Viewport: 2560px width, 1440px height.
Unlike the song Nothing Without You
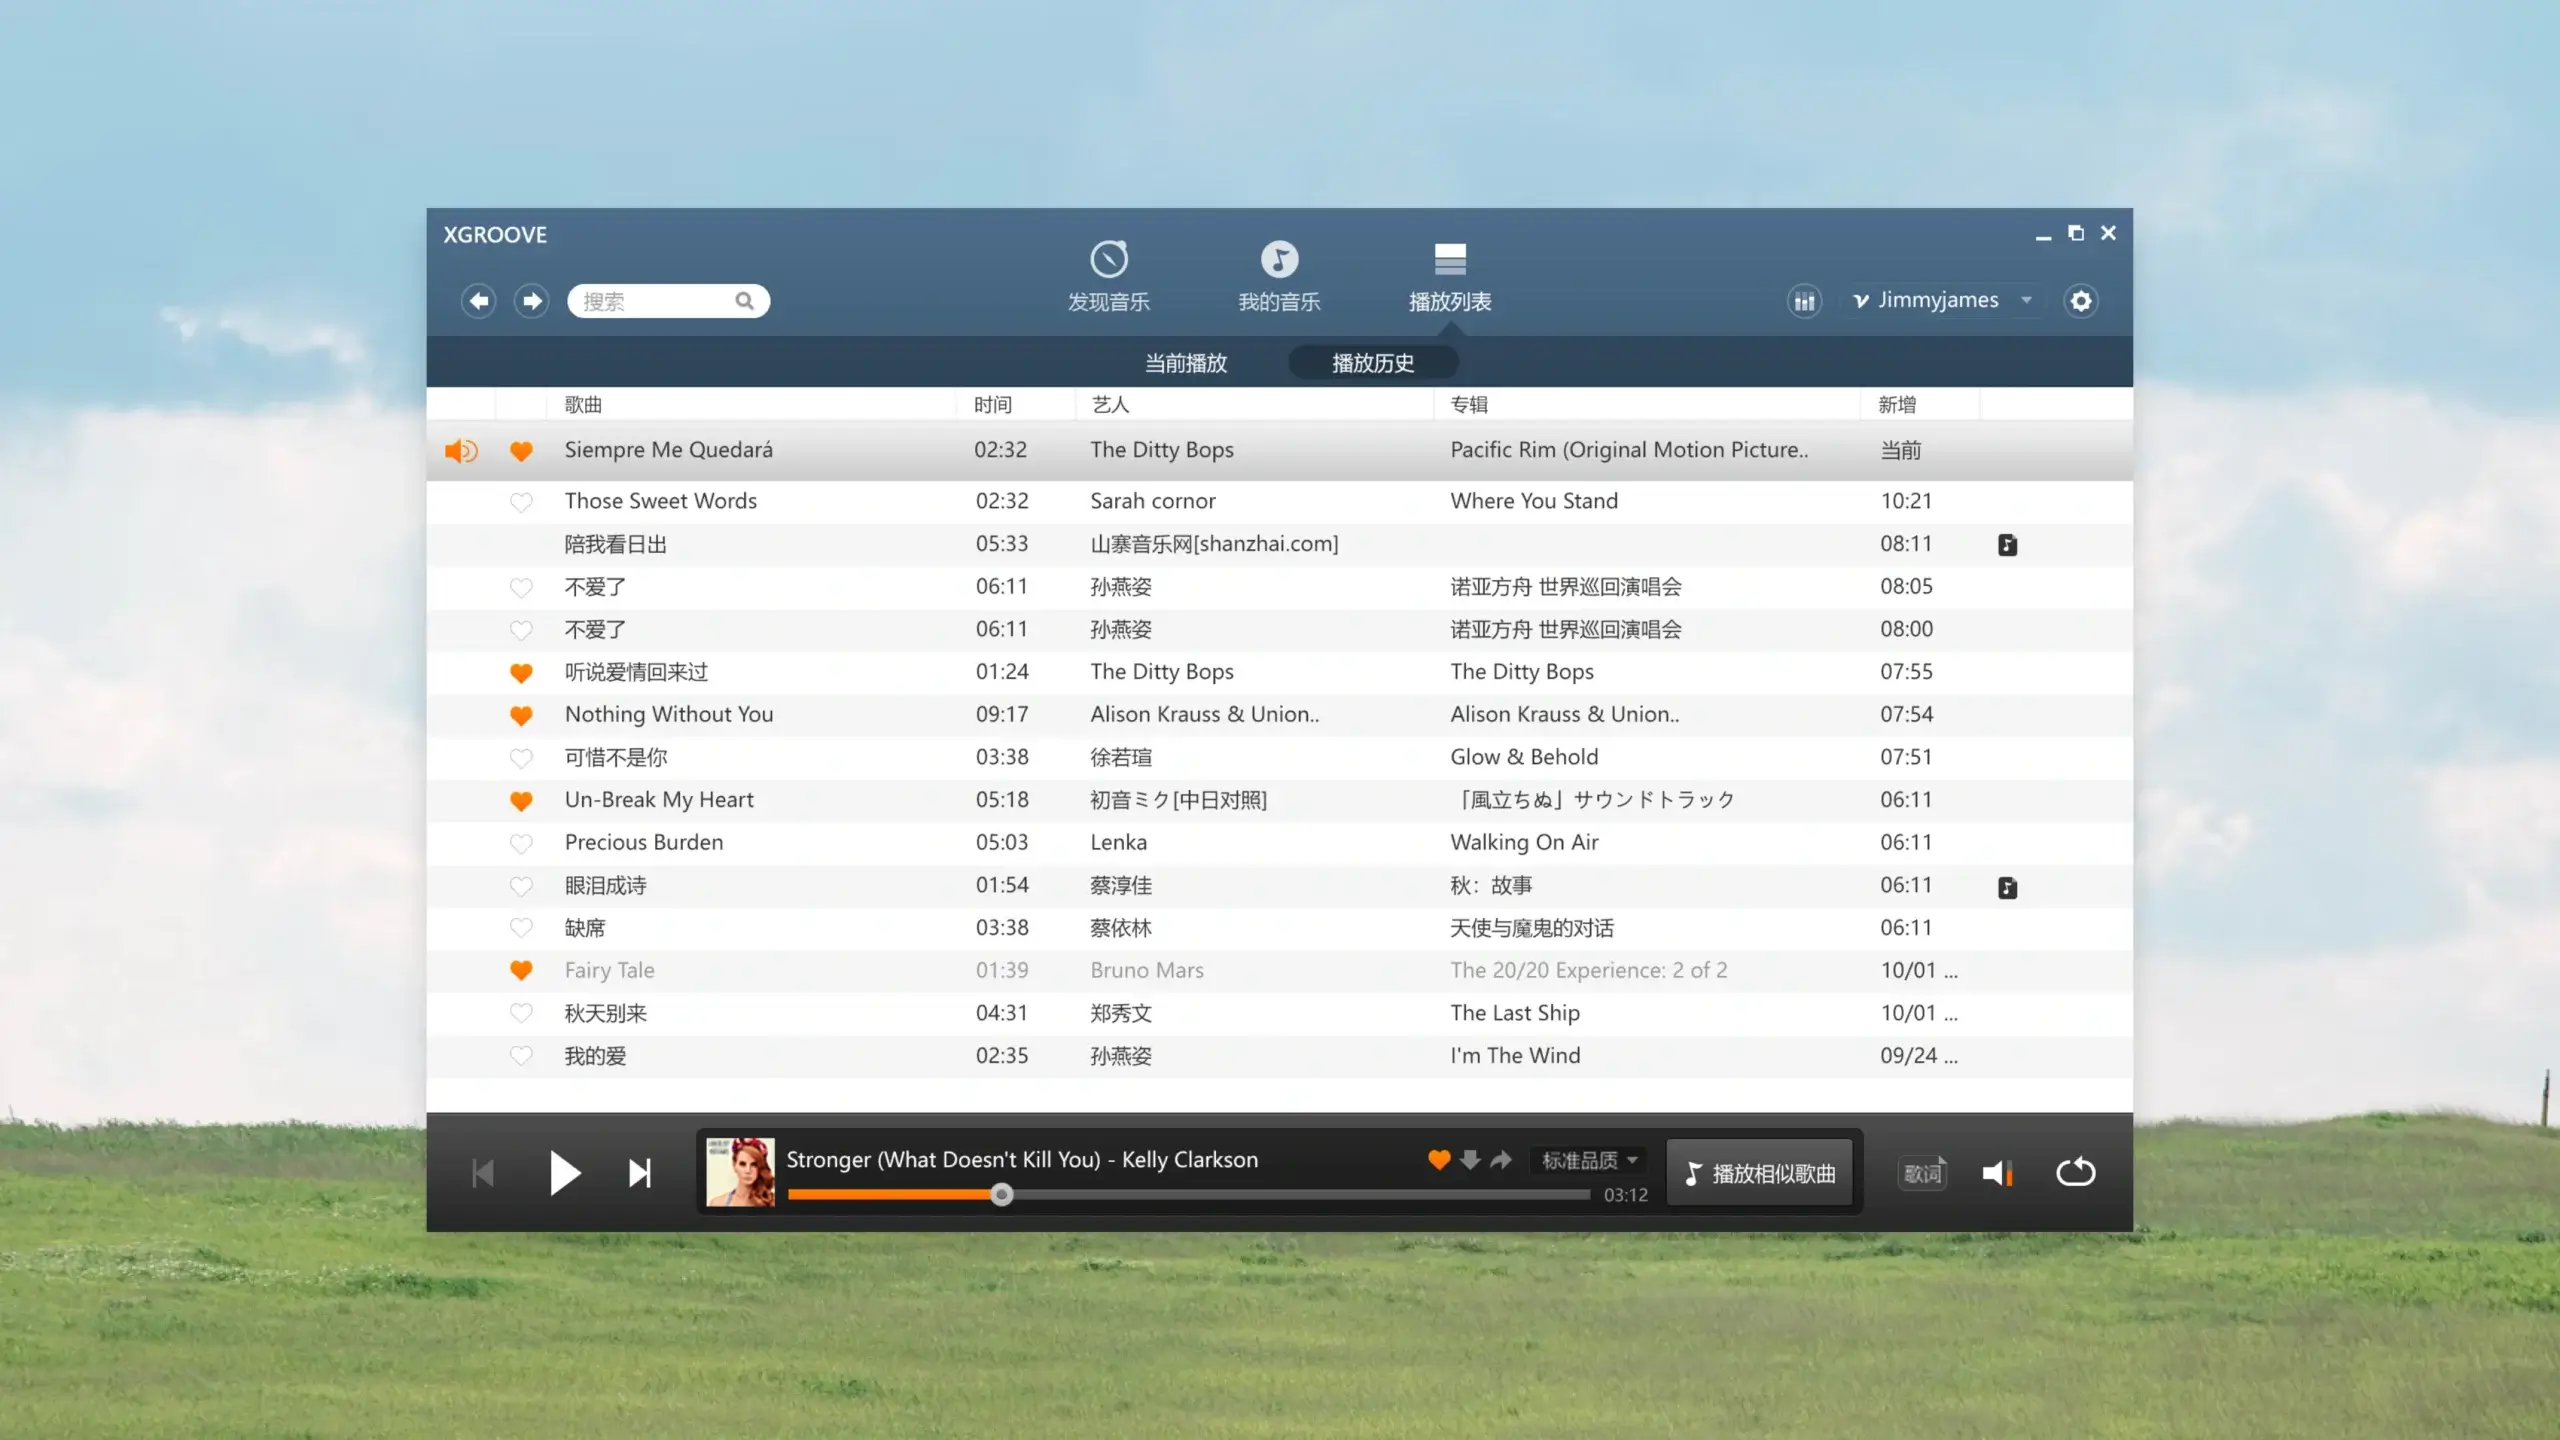[x=521, y=715]
